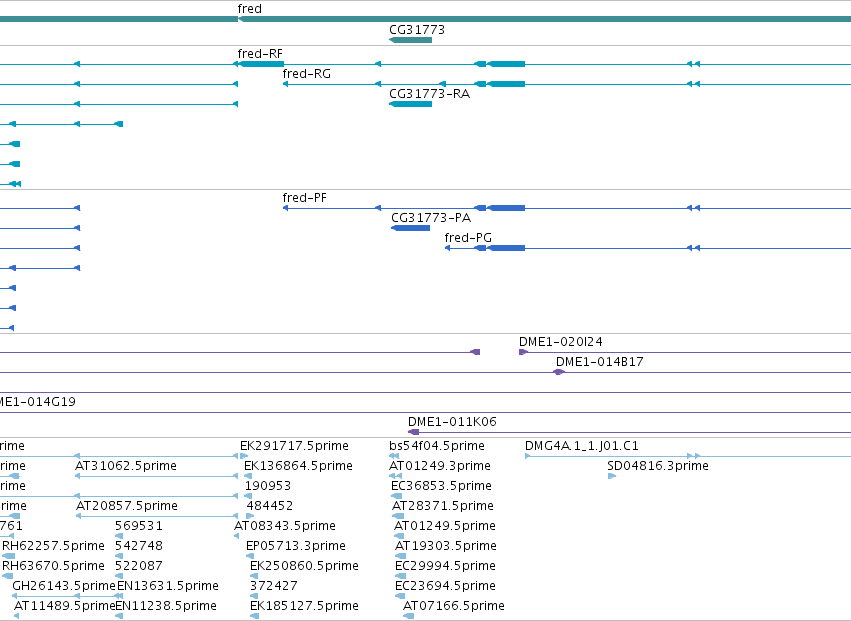Click the CG31773 gene feature bar
851x621 pixels.
coord(411,40)
